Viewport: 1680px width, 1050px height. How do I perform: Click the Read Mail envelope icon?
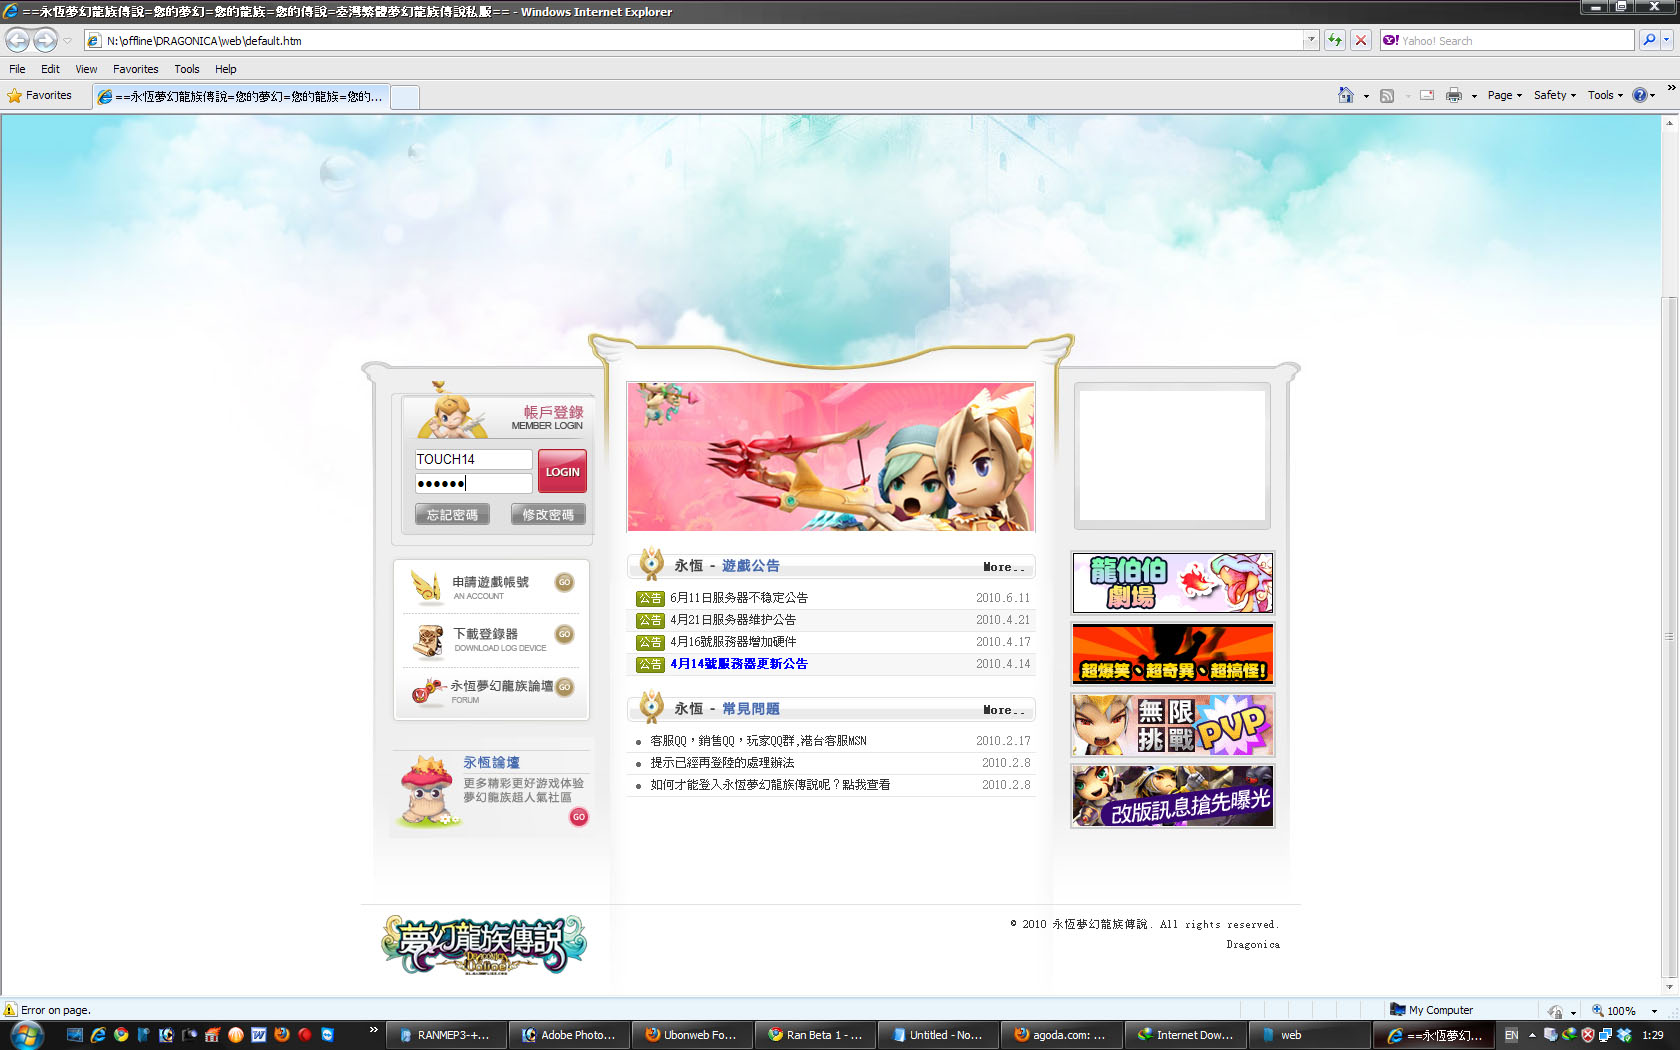[x=1427, y=95]
